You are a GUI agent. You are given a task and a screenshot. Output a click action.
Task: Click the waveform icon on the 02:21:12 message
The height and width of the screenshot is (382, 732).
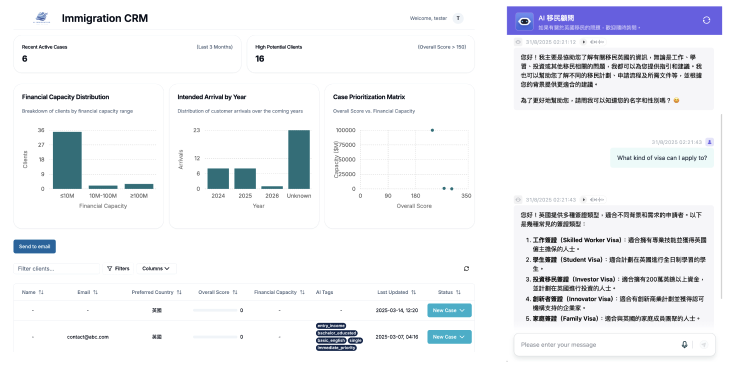[597, 42]
